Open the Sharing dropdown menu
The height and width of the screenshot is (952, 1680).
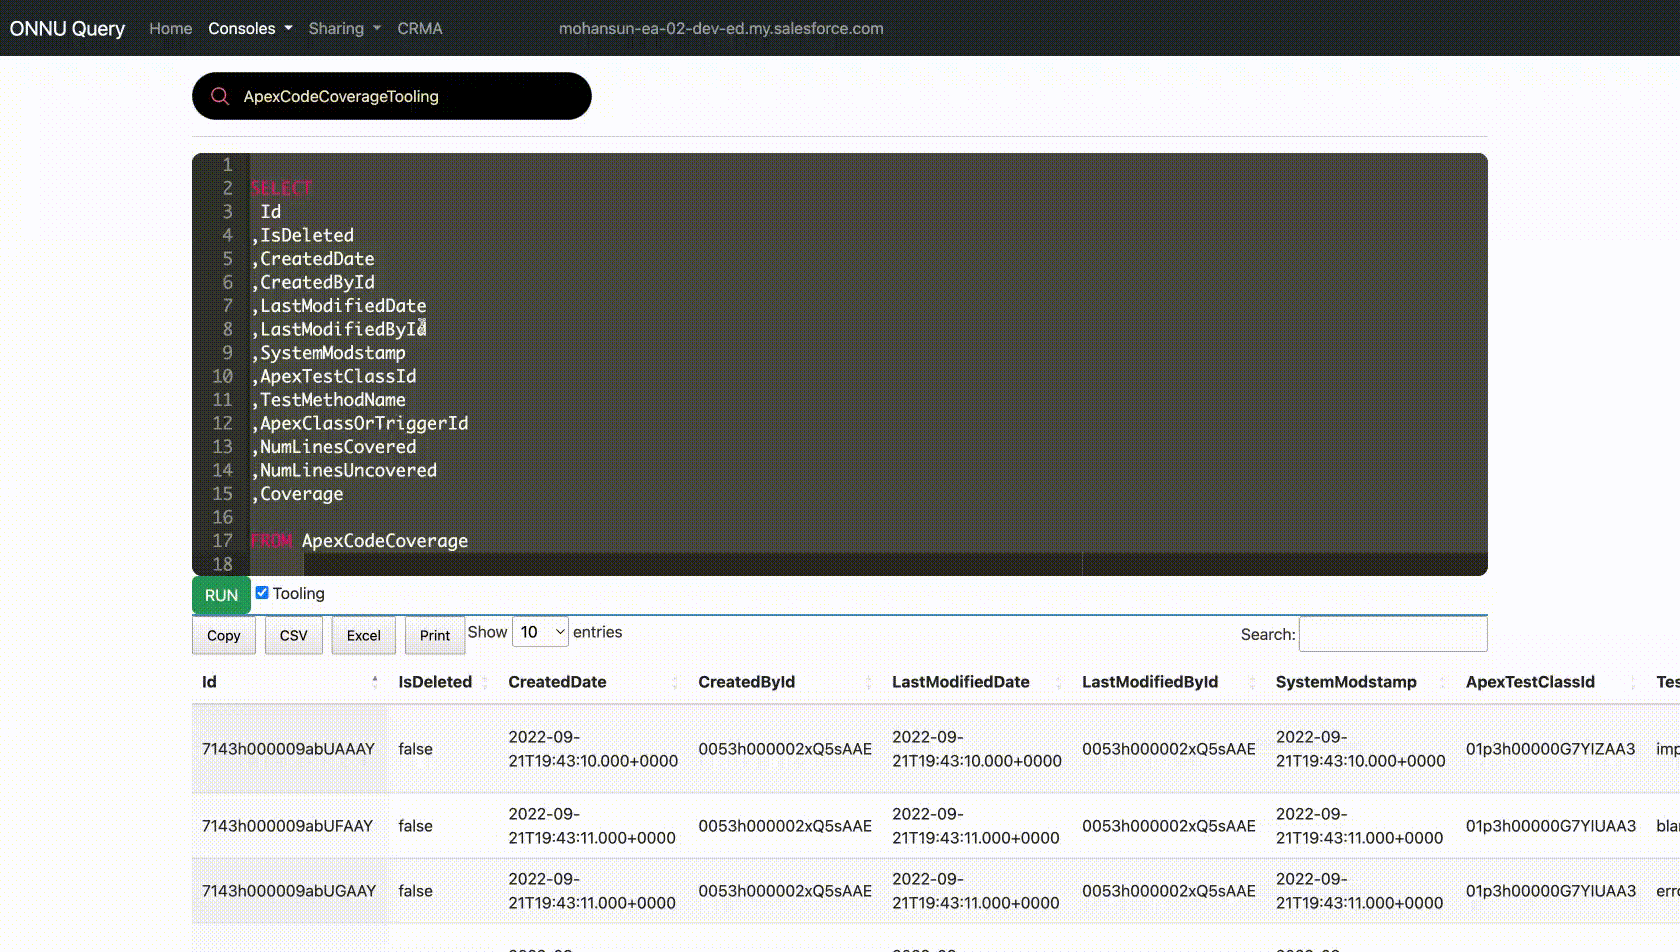click(344, 28)
